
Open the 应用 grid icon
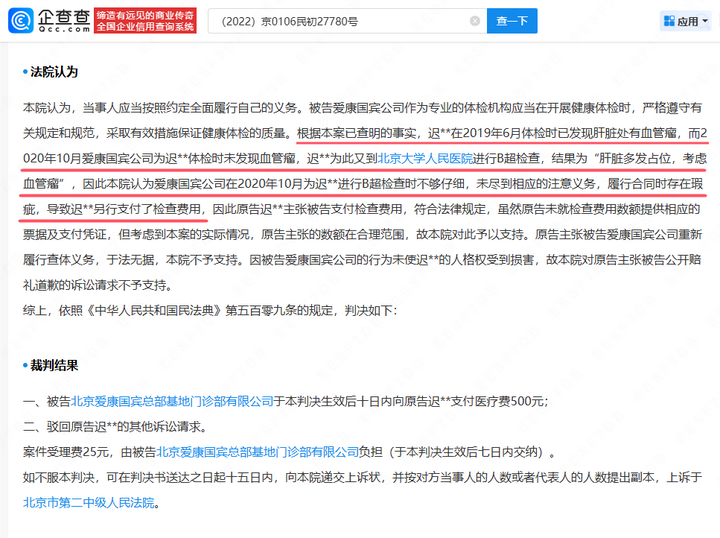pyautogui.click(x=669, y=21)
